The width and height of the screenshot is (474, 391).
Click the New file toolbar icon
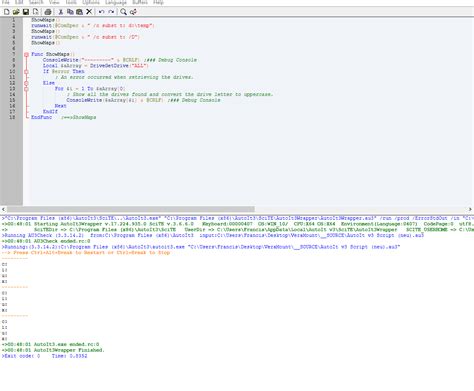click(6, 12)
